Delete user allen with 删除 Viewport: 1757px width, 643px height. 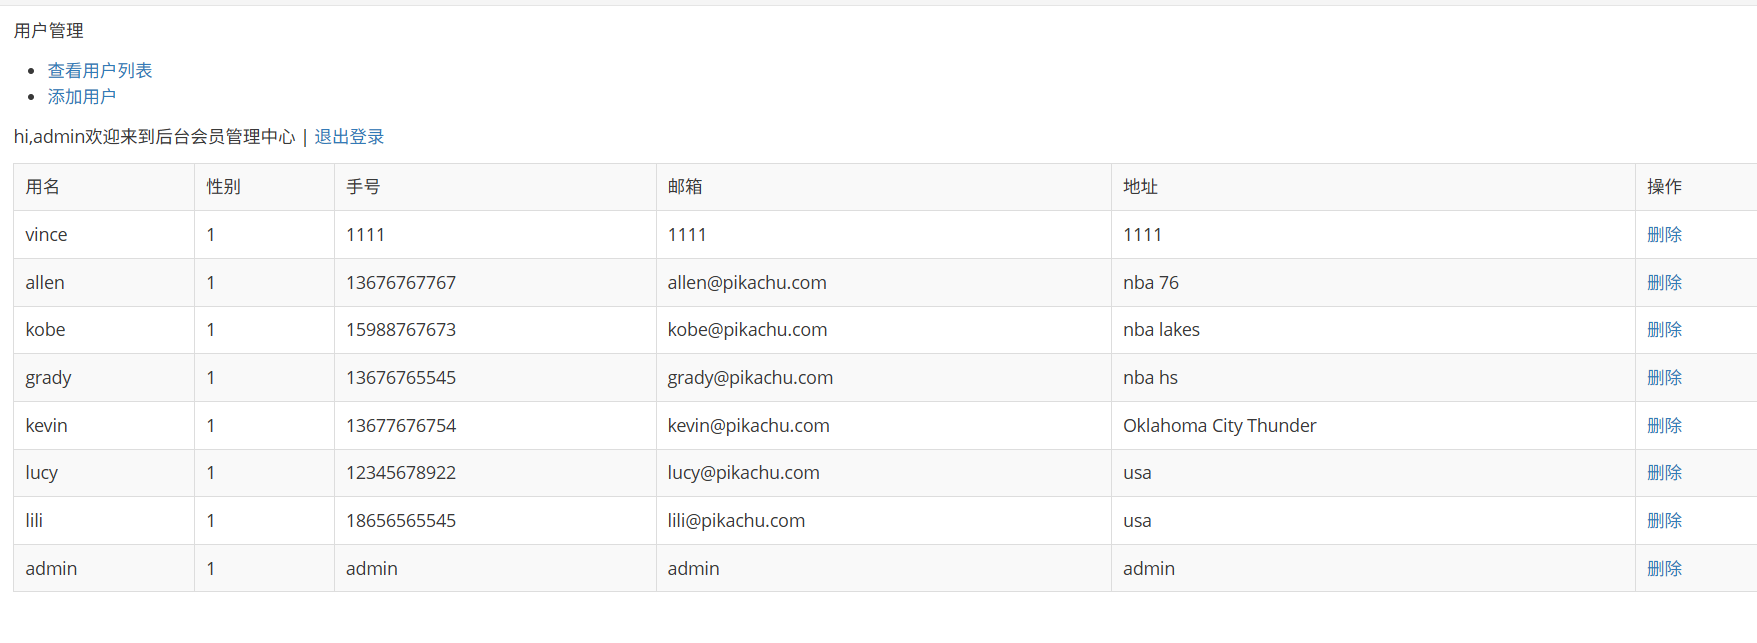(x=1664, y=283)
